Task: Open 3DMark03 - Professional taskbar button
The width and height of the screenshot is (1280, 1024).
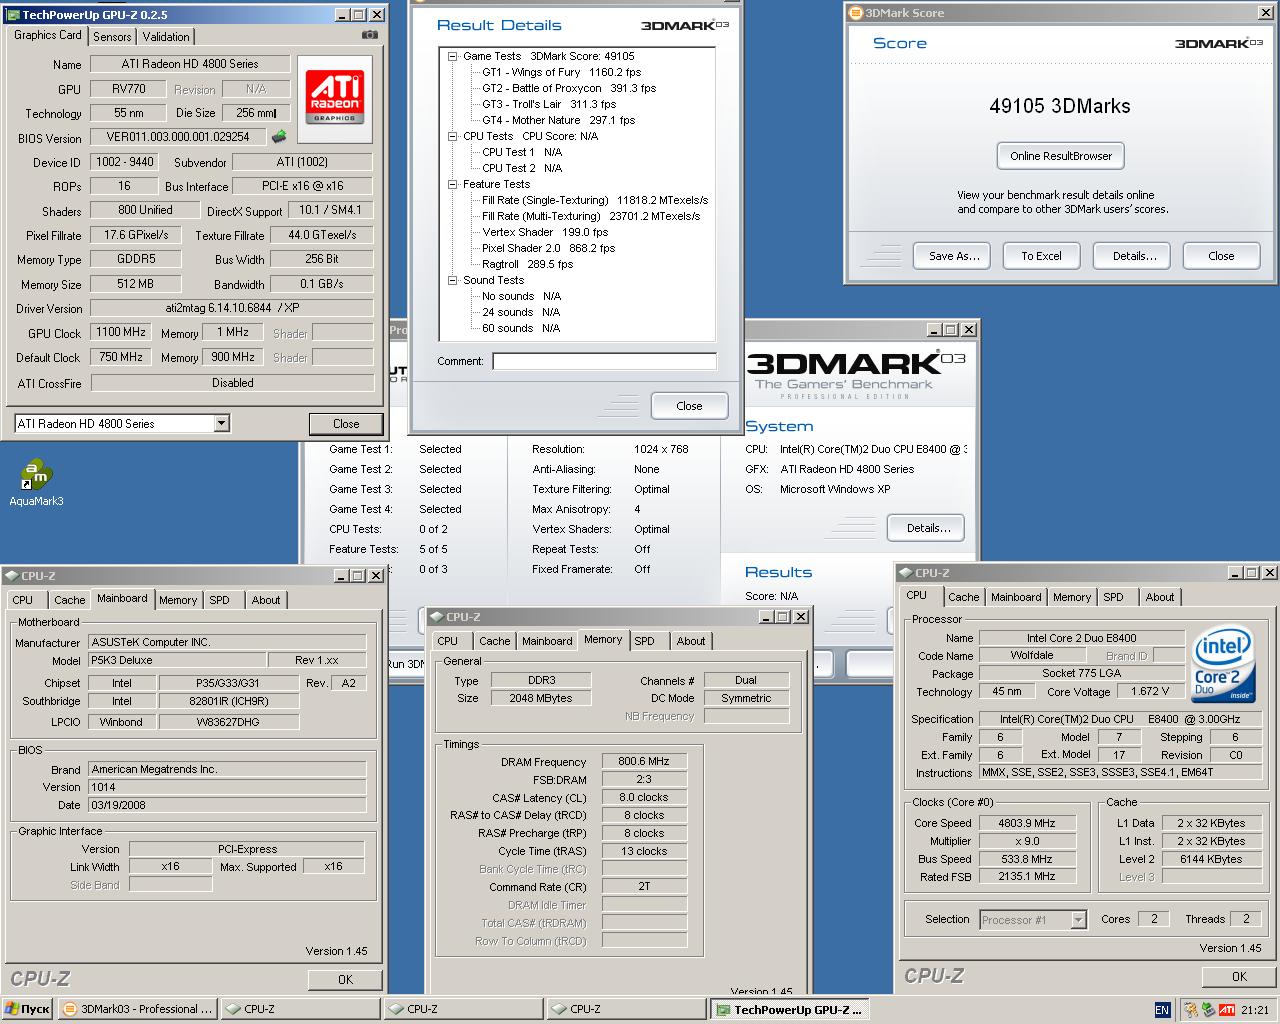Action: 138,1009
